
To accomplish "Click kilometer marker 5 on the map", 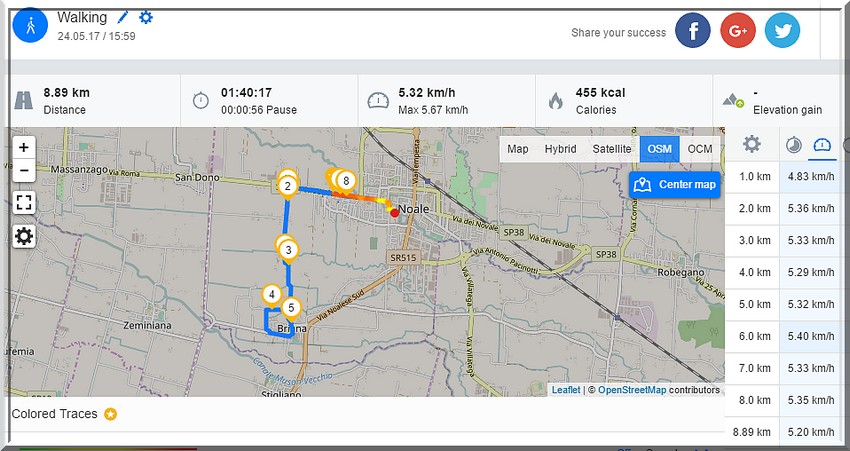I will click(x=291, y=308).
